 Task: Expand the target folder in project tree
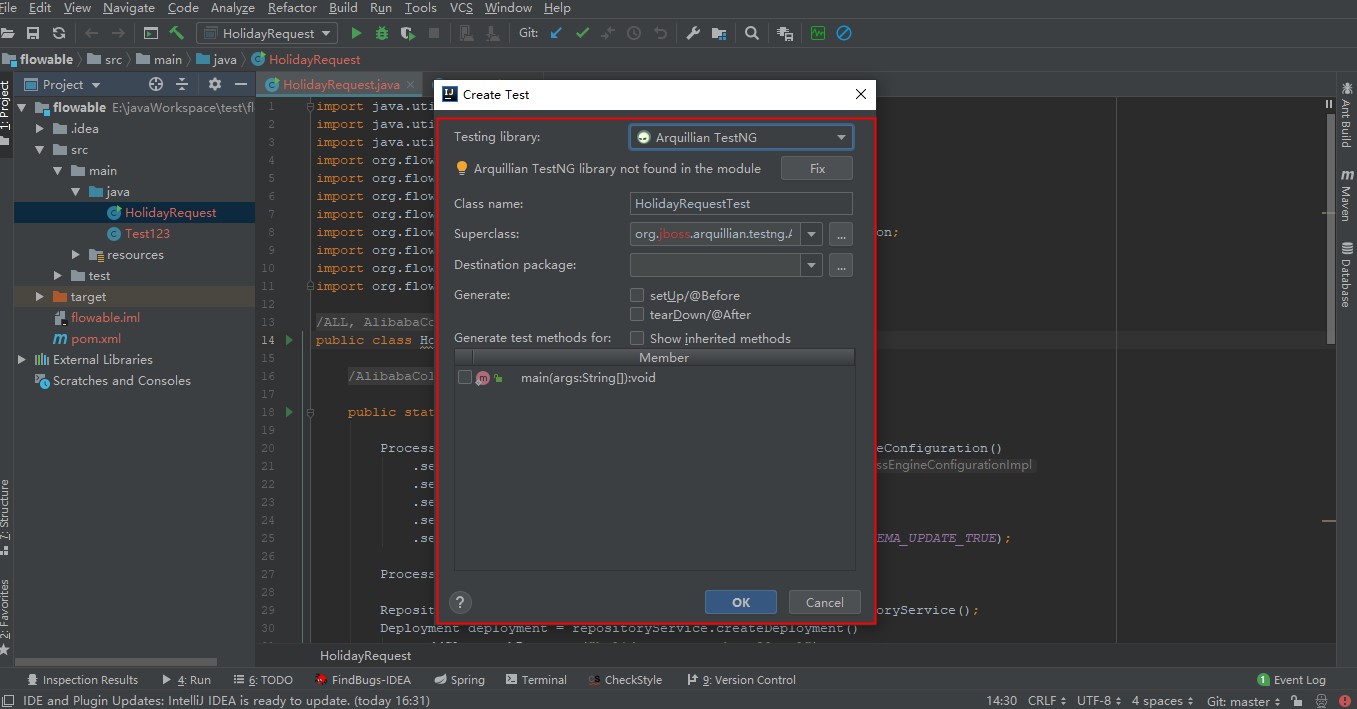40,297
